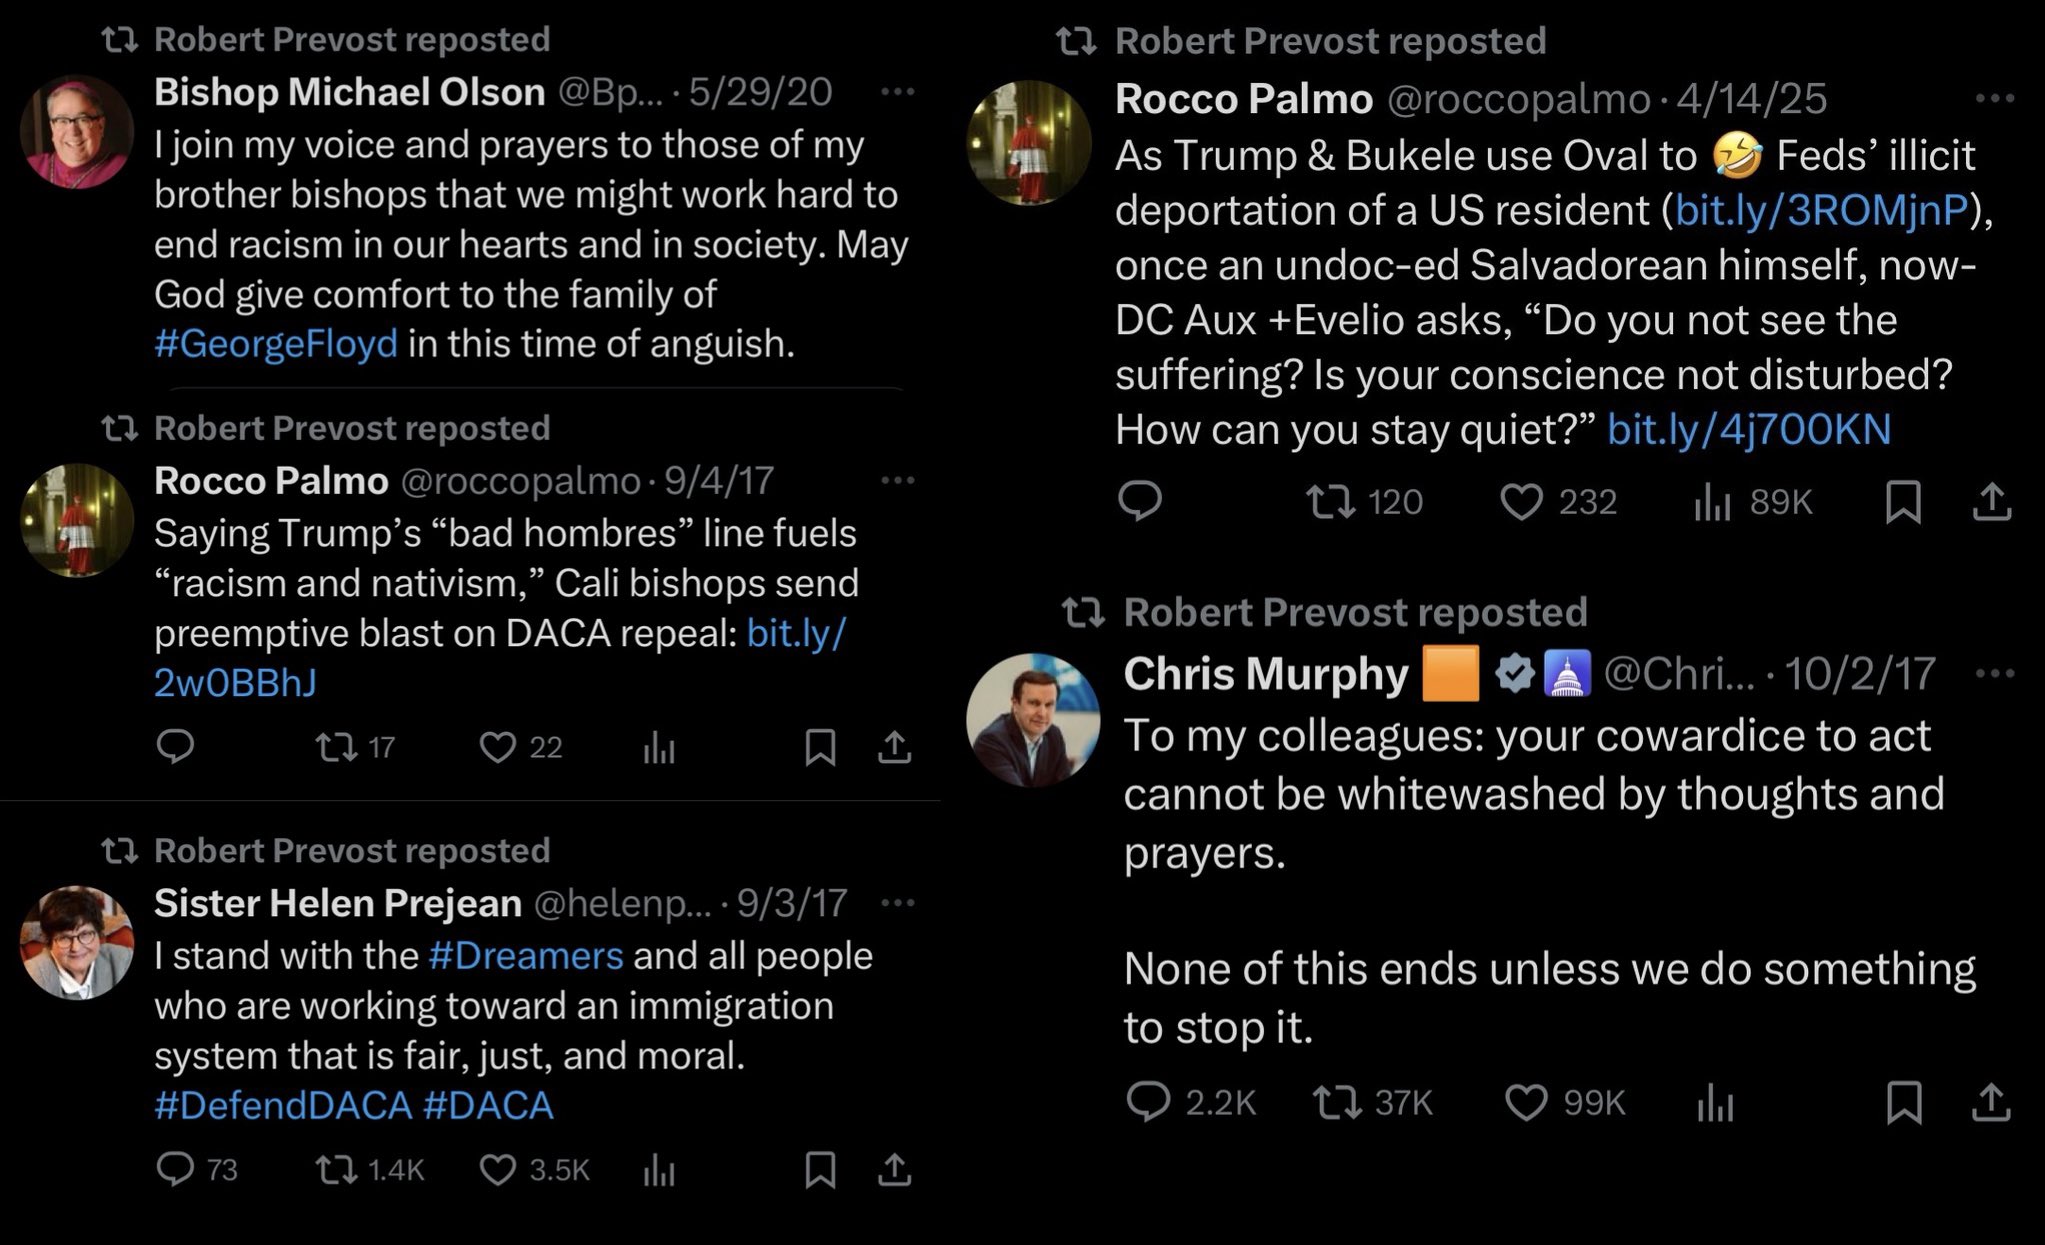Share the Chris Murphy tweet

(x=1991, y=1102)
